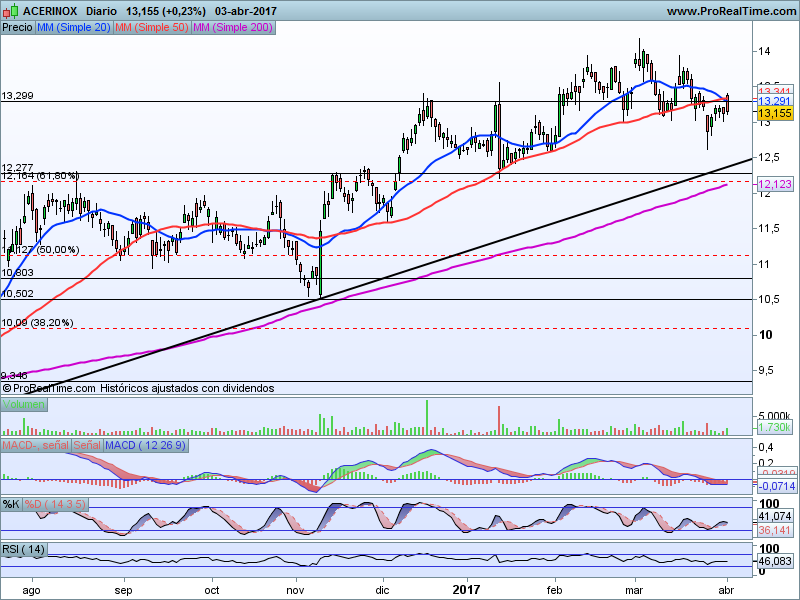Select the 10,803 horizontal level label
800x600 pixels.
coord(17,272)
